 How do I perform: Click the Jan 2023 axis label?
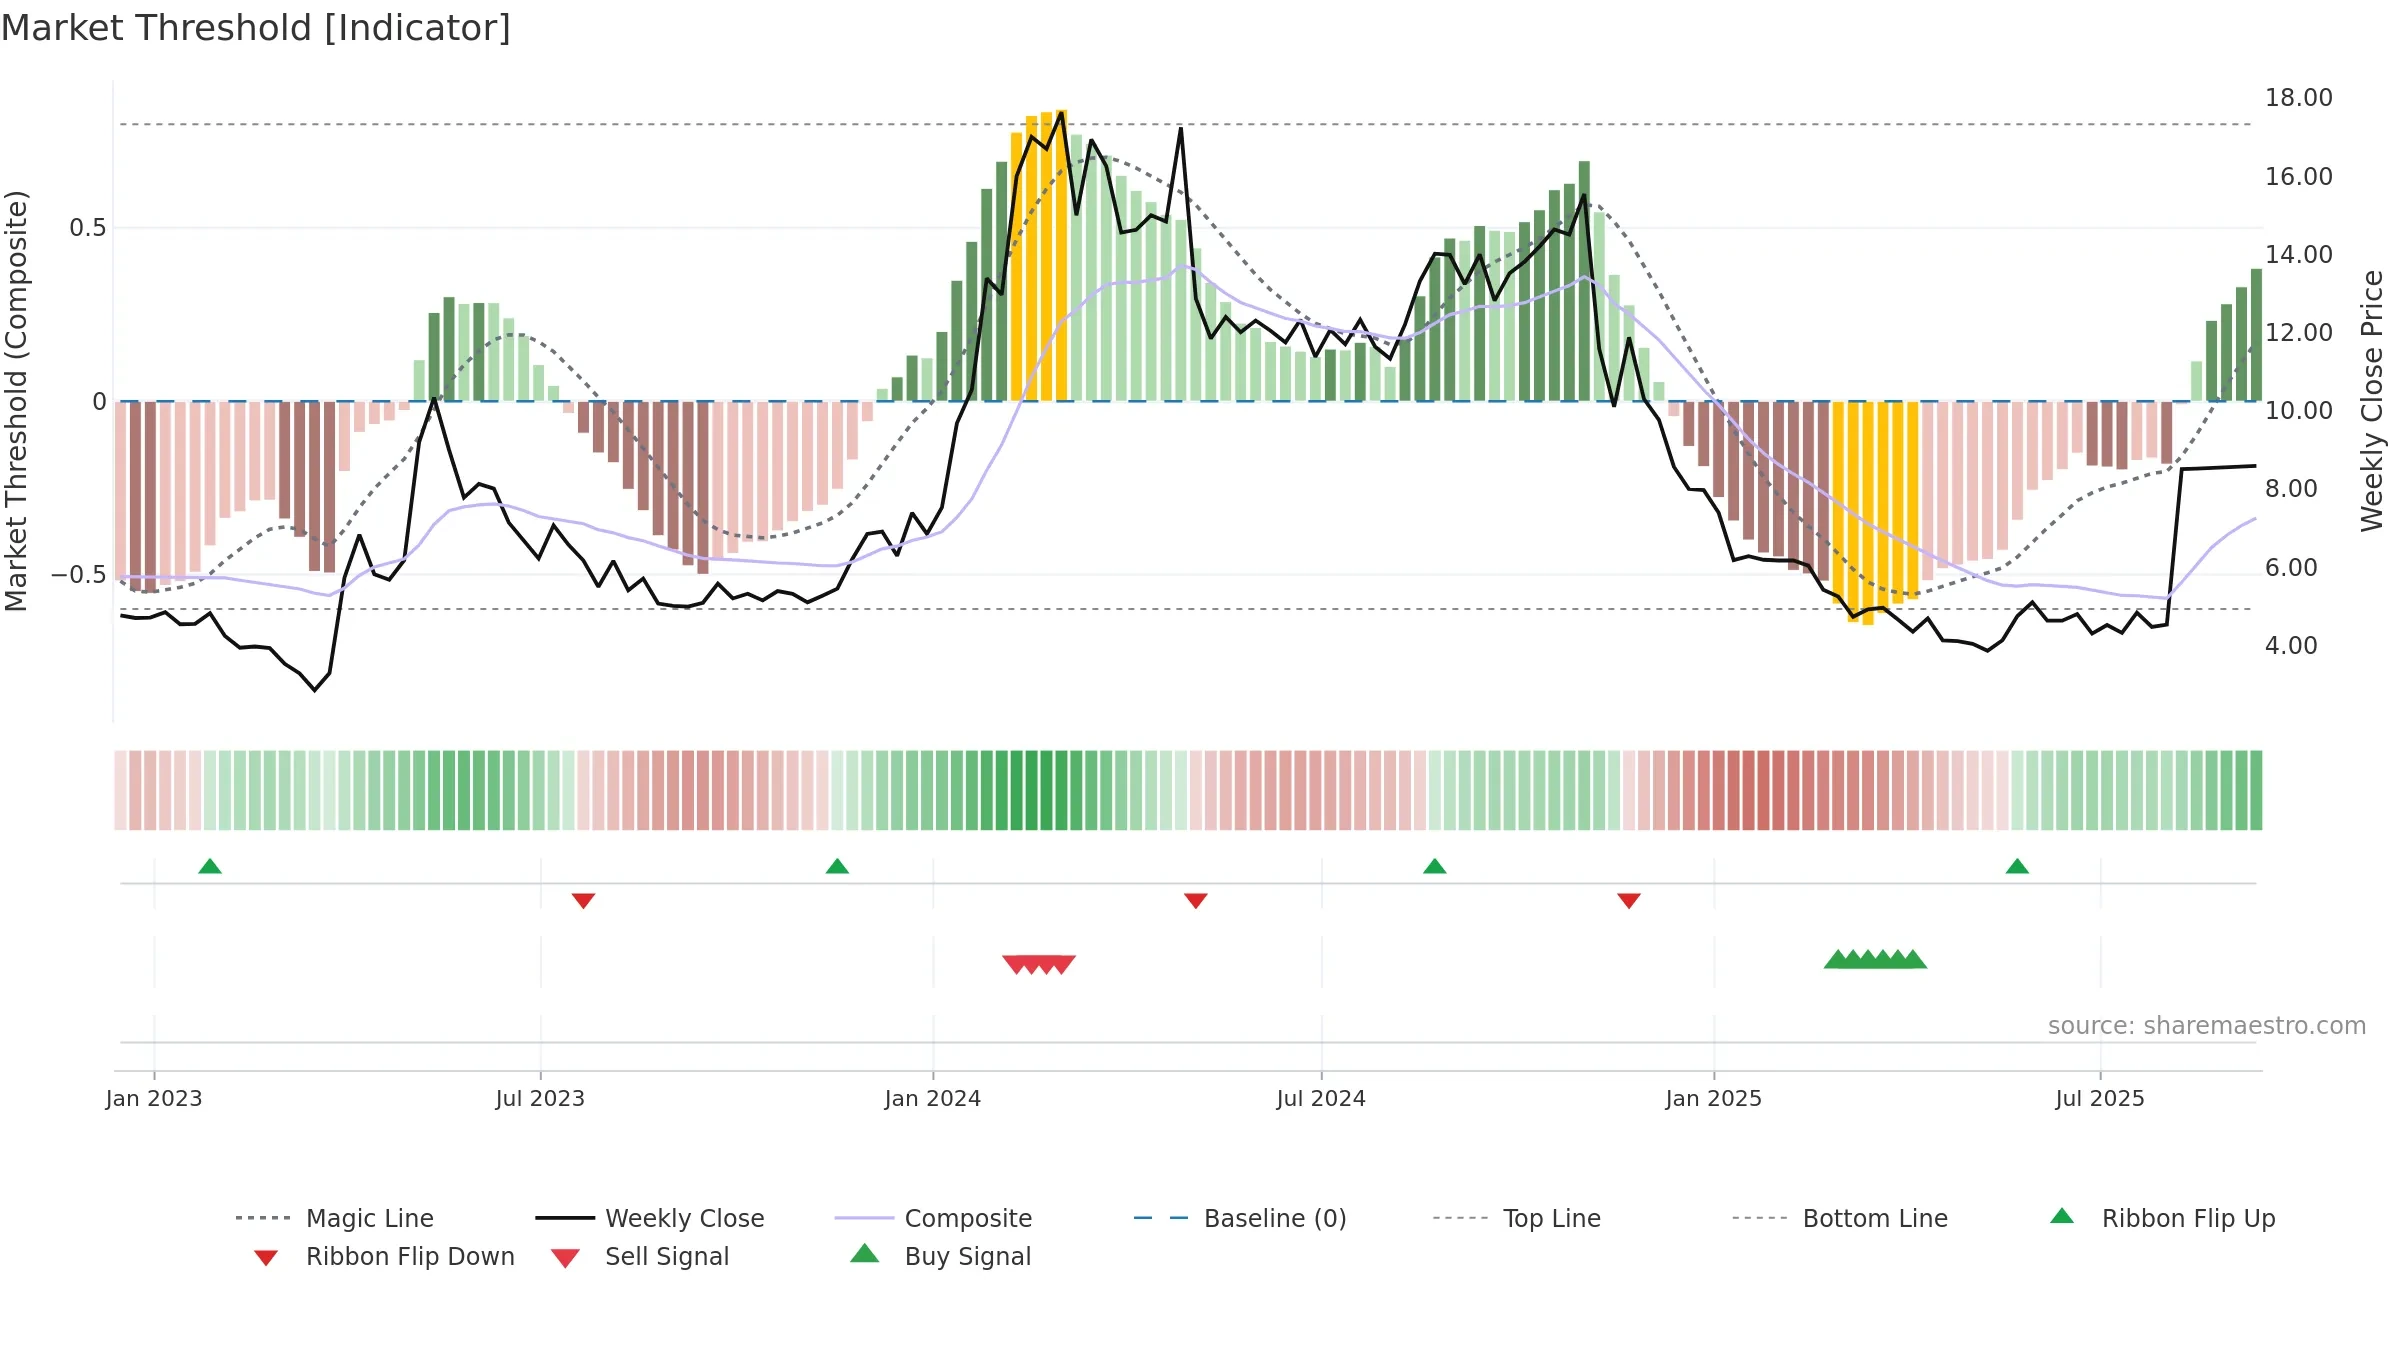coord(154,1099)
